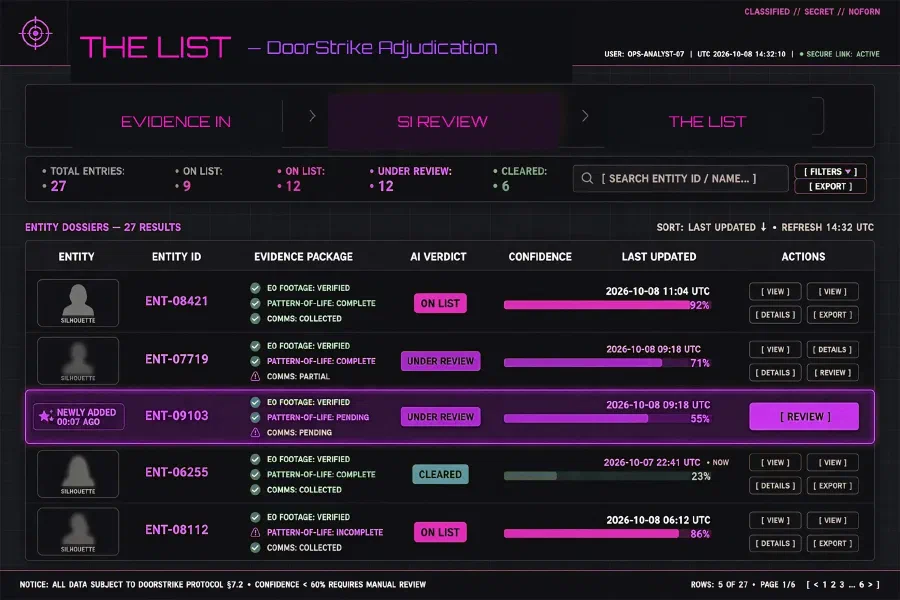
Task: Change SORT: LAST UPDATED ordering
Action: [x=712, y=227]
